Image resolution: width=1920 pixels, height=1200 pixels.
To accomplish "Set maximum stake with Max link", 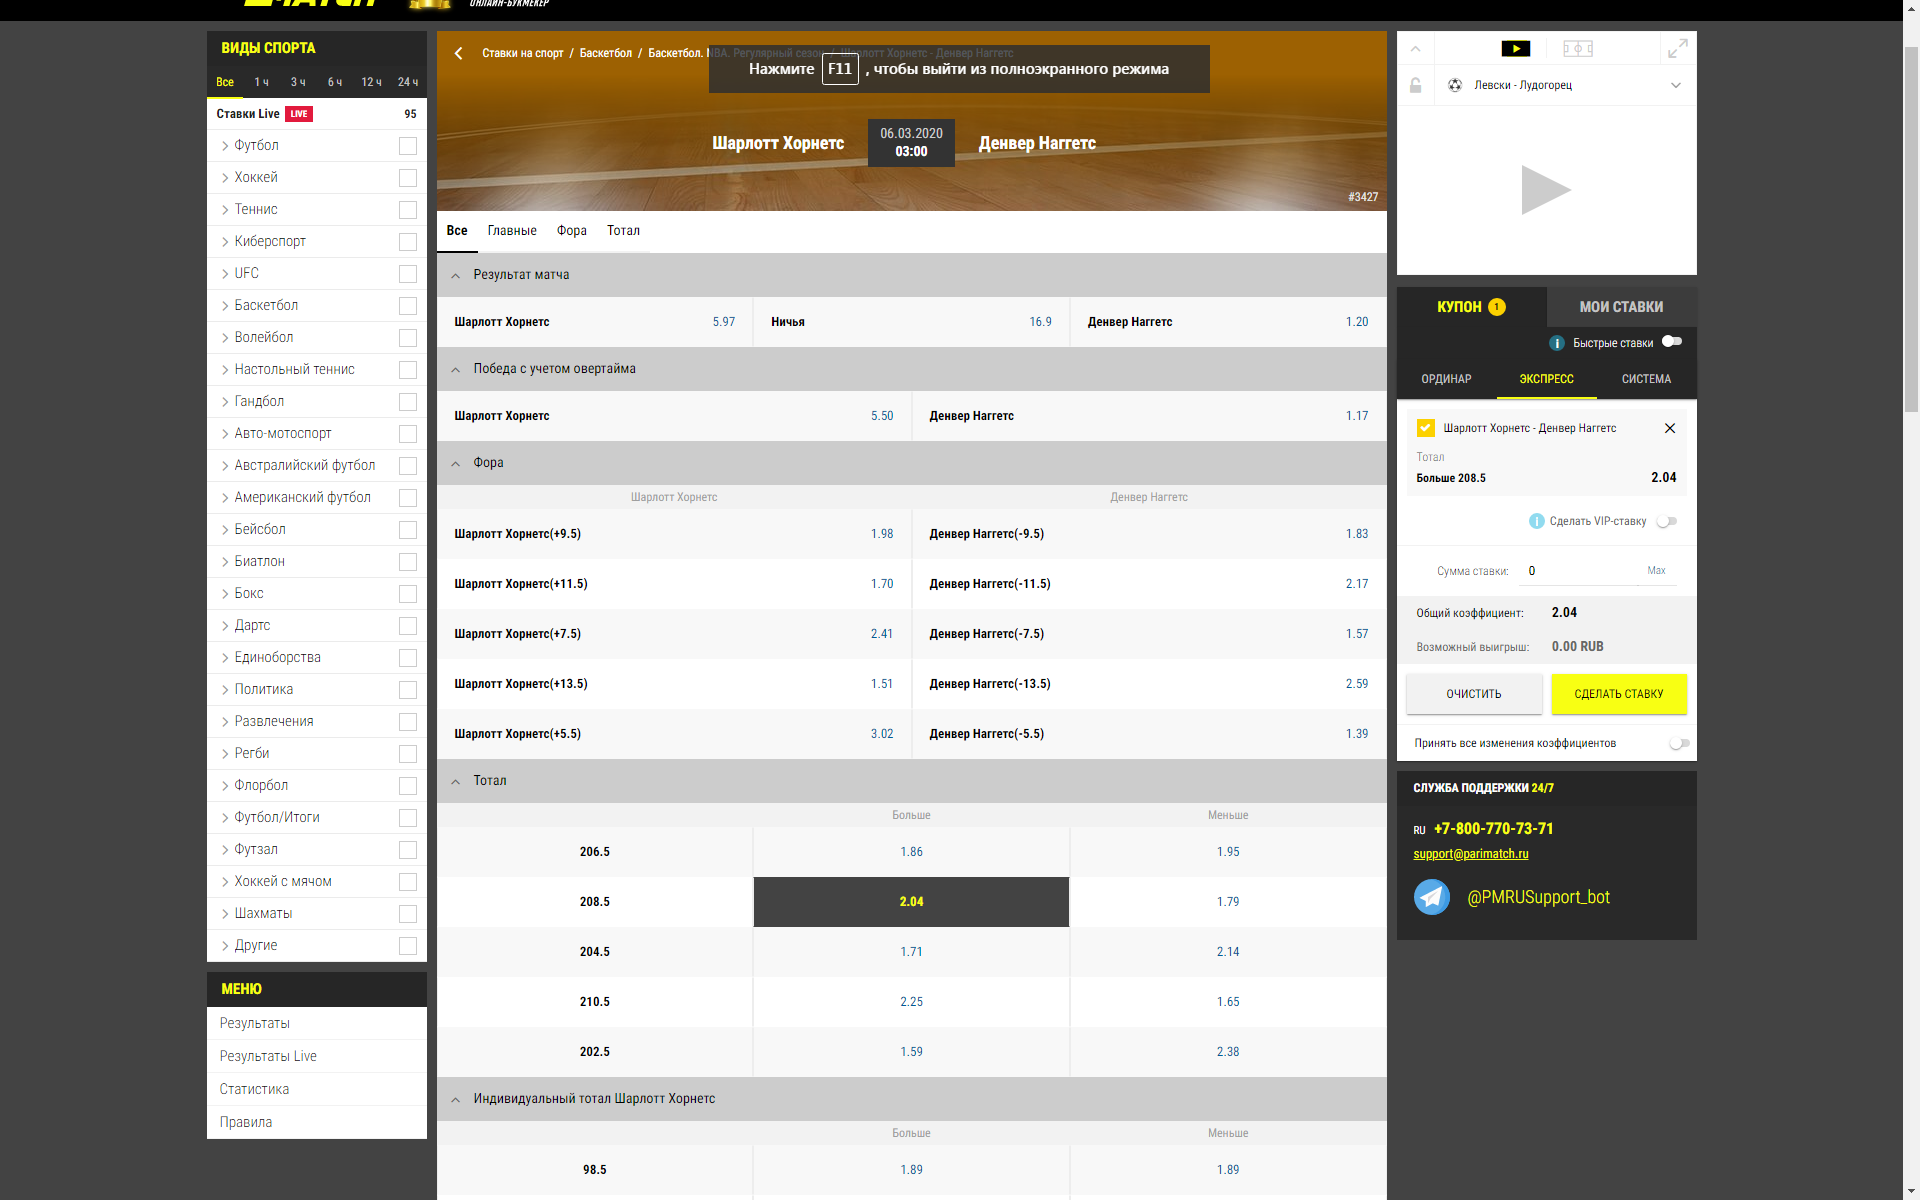I will click(x=1656, y=571).
